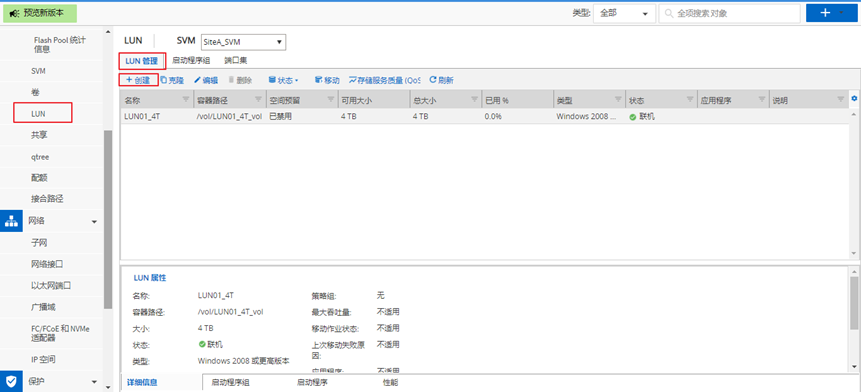Click filter icon on 说明 column

pos(840,99)
